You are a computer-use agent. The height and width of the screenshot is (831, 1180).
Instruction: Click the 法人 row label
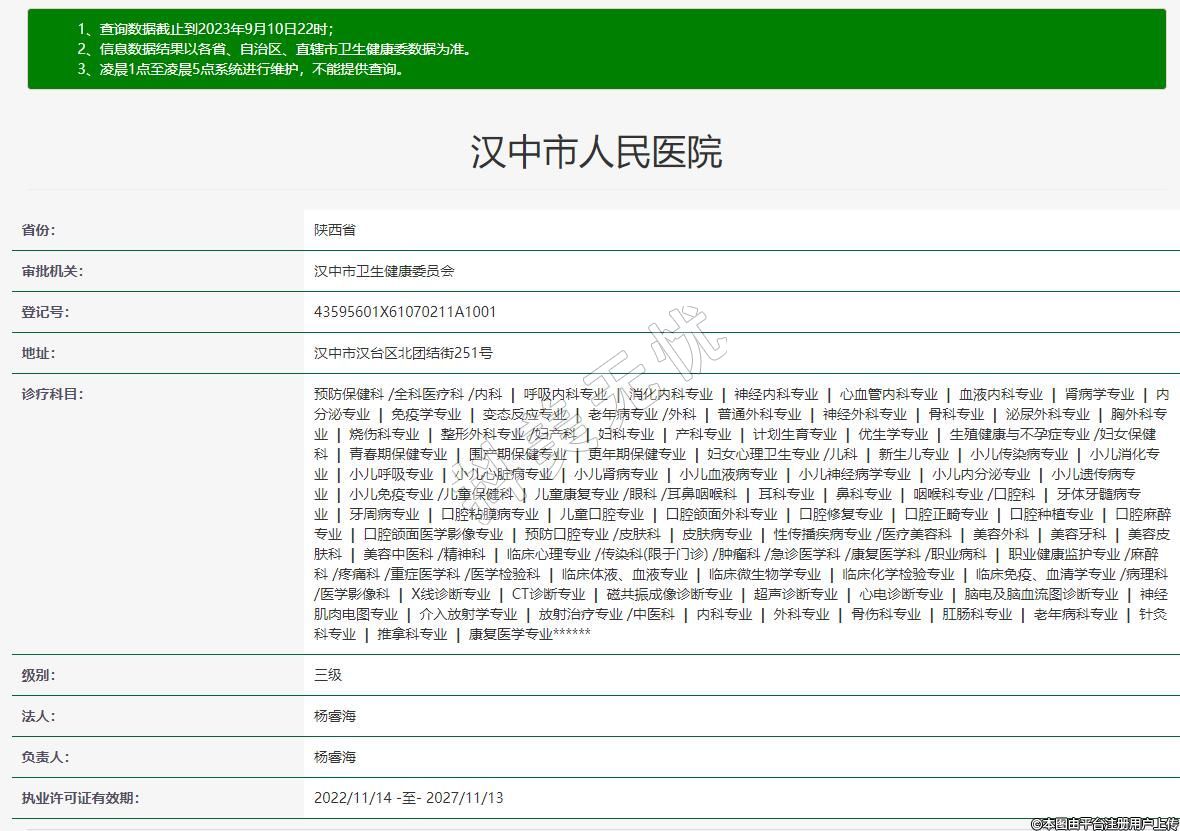(39, 716)
